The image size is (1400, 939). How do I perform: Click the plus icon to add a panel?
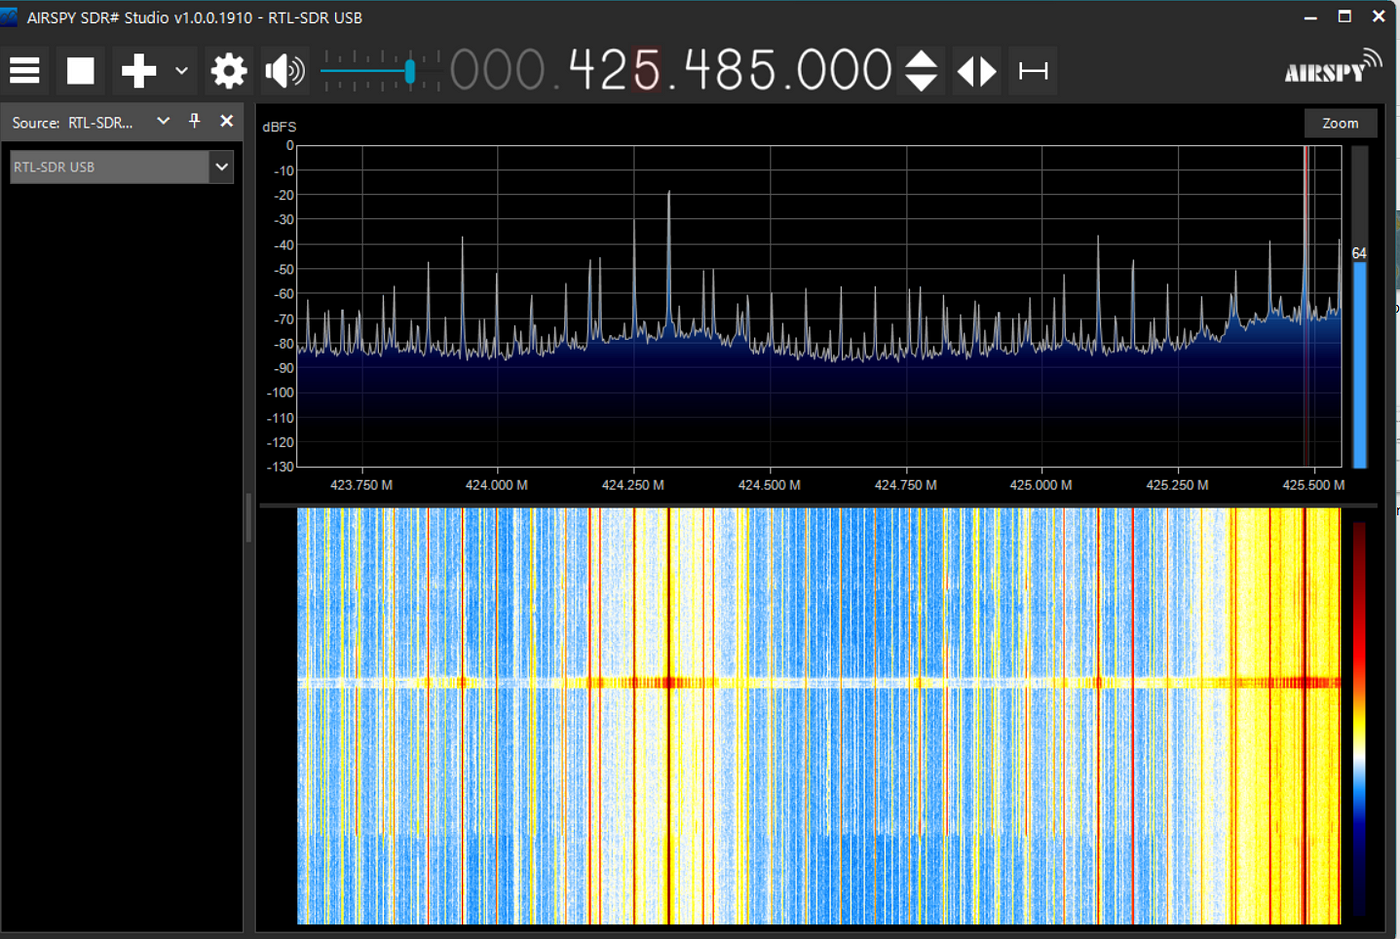[139, 71]
